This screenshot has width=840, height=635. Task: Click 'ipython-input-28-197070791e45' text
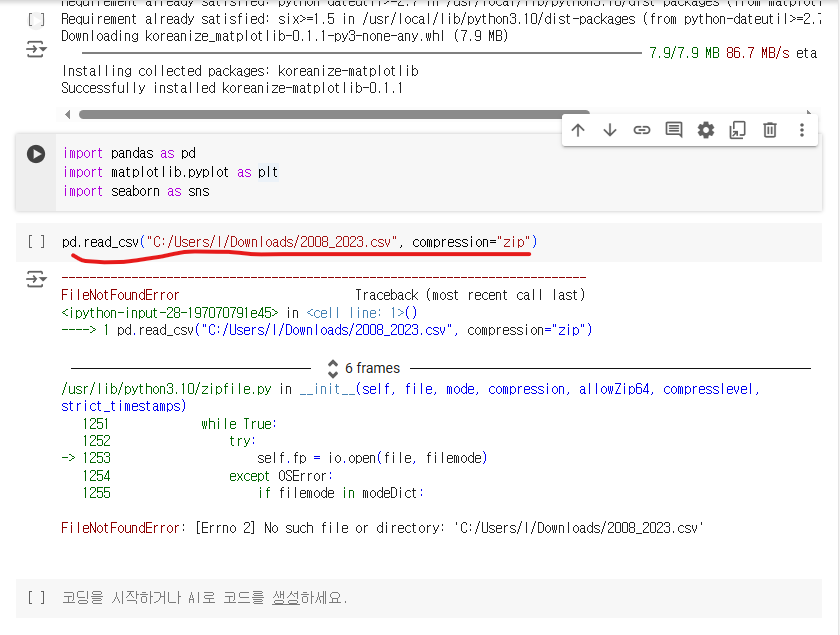pyautogui.click(x=170, y=313)
